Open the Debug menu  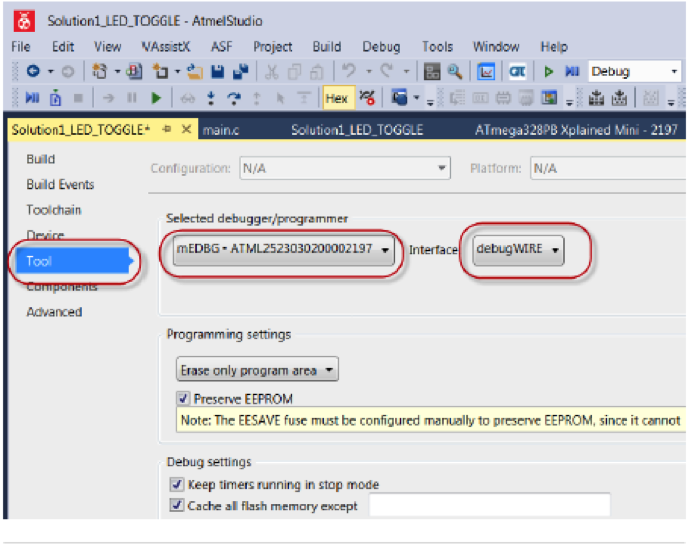pos(380,46)
